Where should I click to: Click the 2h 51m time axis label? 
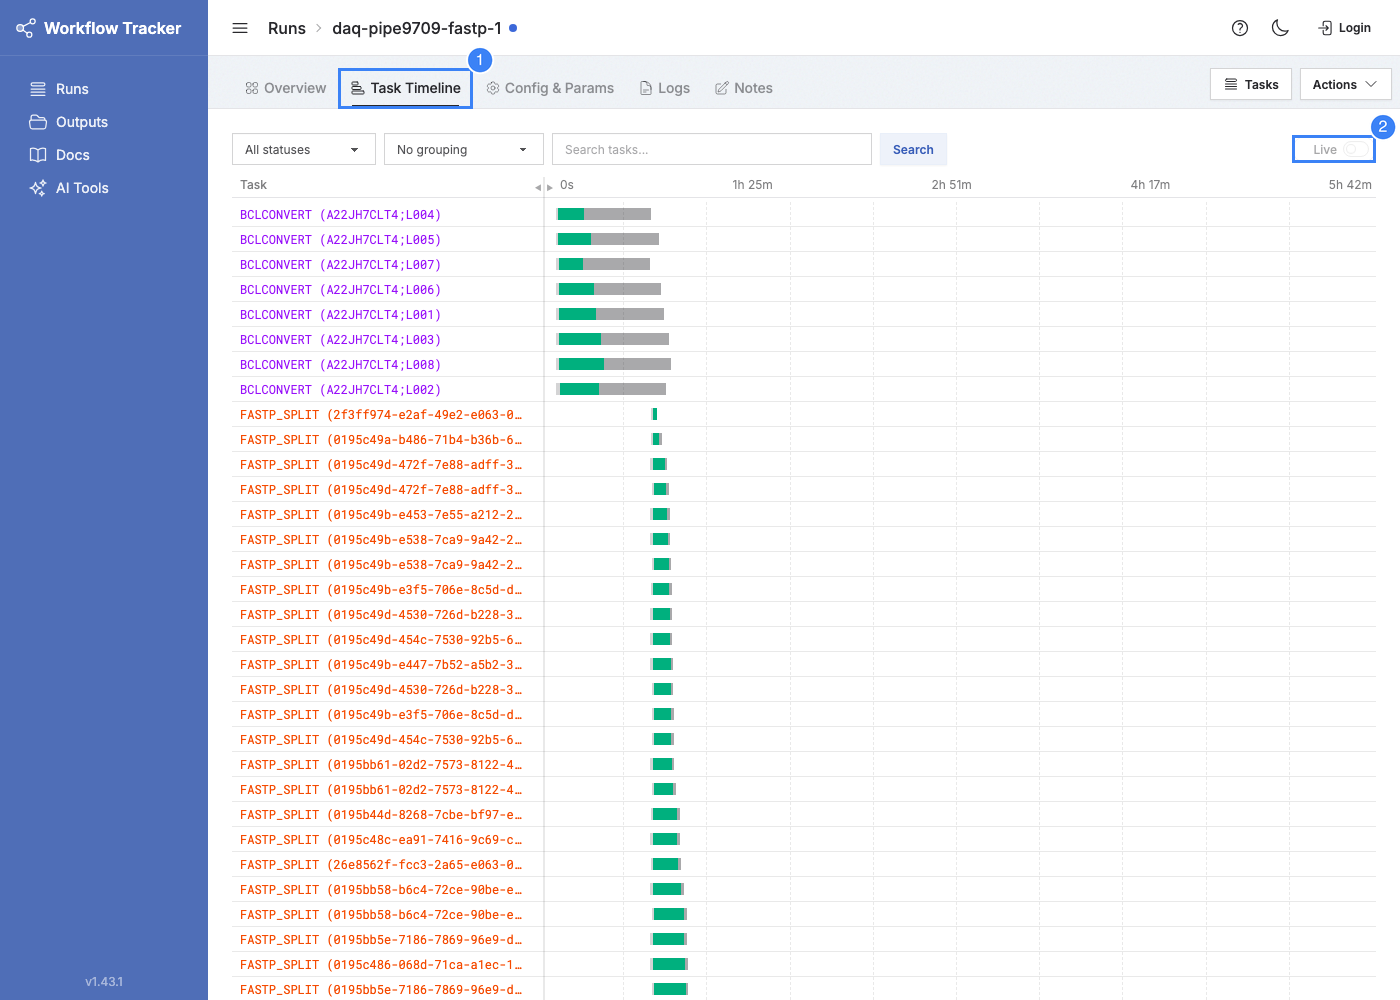point(951,185)
